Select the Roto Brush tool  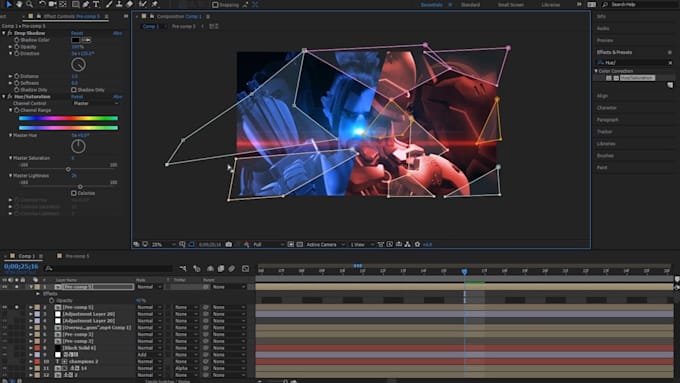click(x=143, y=4)
